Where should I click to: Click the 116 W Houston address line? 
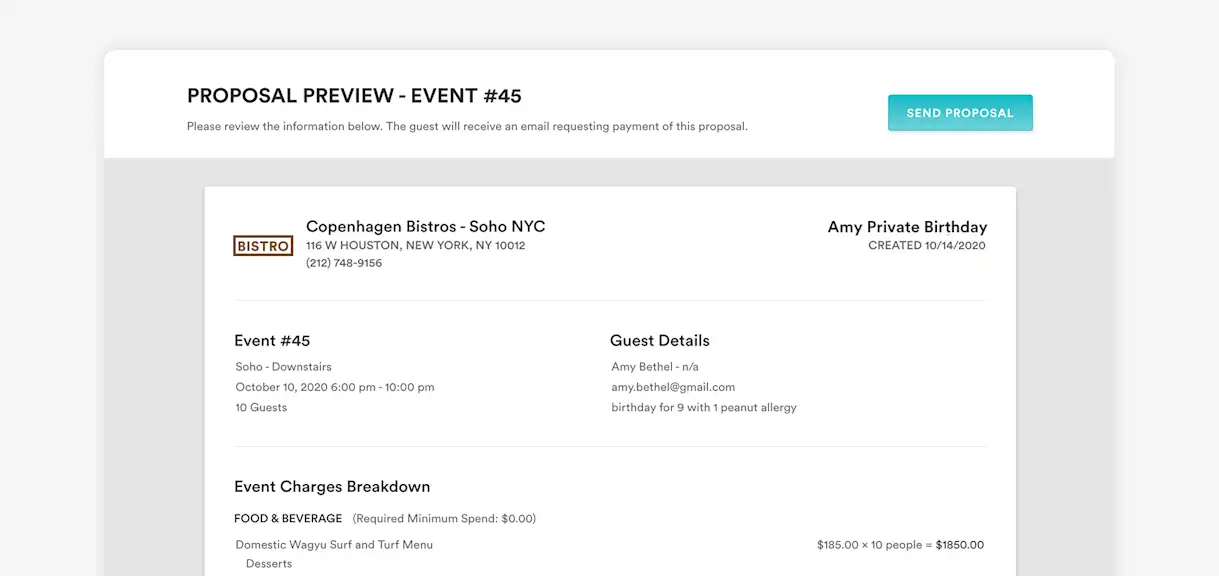[415, 245]
